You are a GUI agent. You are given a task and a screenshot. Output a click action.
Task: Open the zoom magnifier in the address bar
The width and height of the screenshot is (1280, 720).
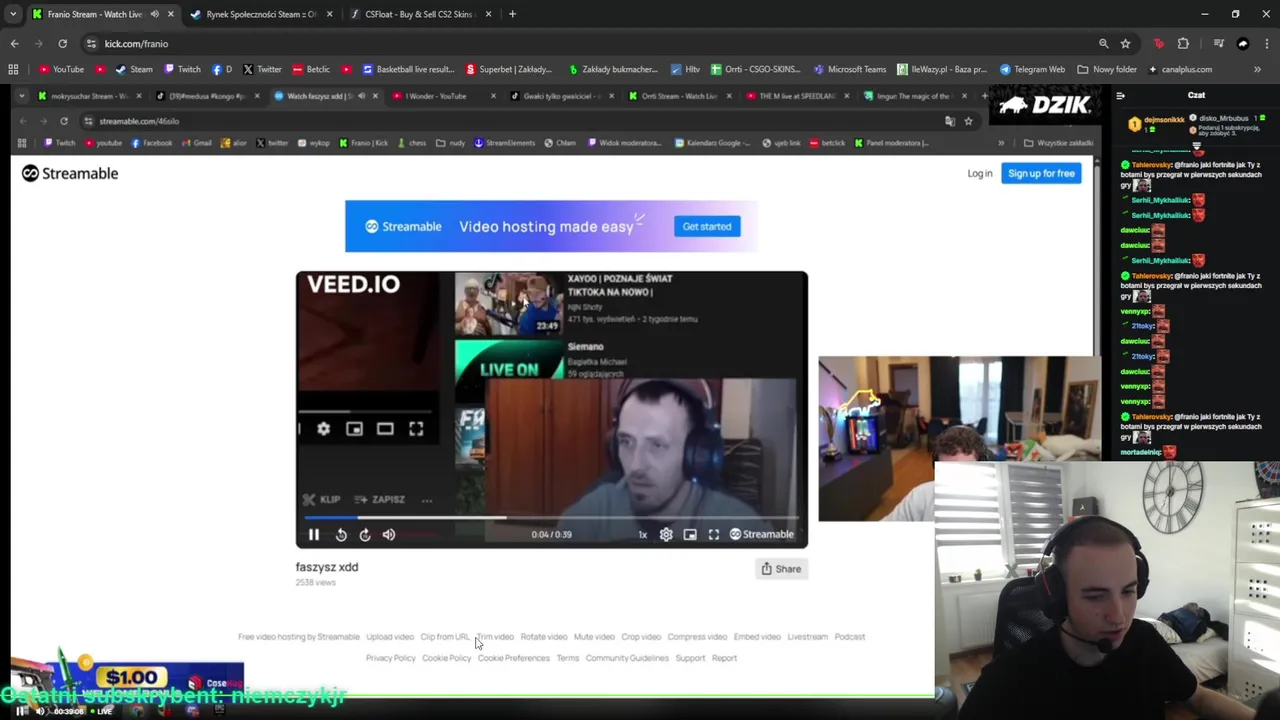[x=1103, y=44]
